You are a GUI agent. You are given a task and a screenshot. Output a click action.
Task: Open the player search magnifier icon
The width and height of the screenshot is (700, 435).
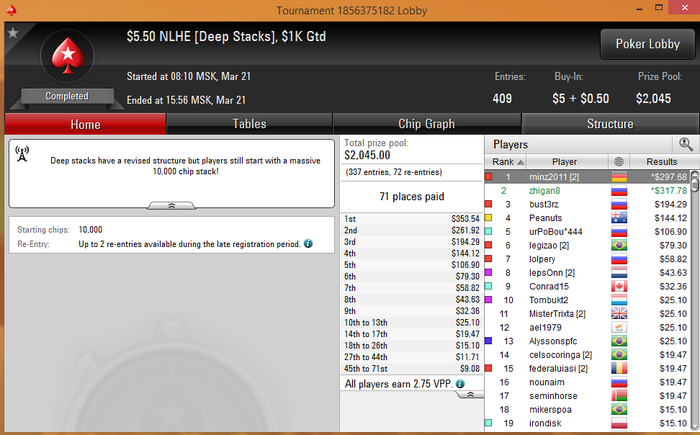(685, 144)
